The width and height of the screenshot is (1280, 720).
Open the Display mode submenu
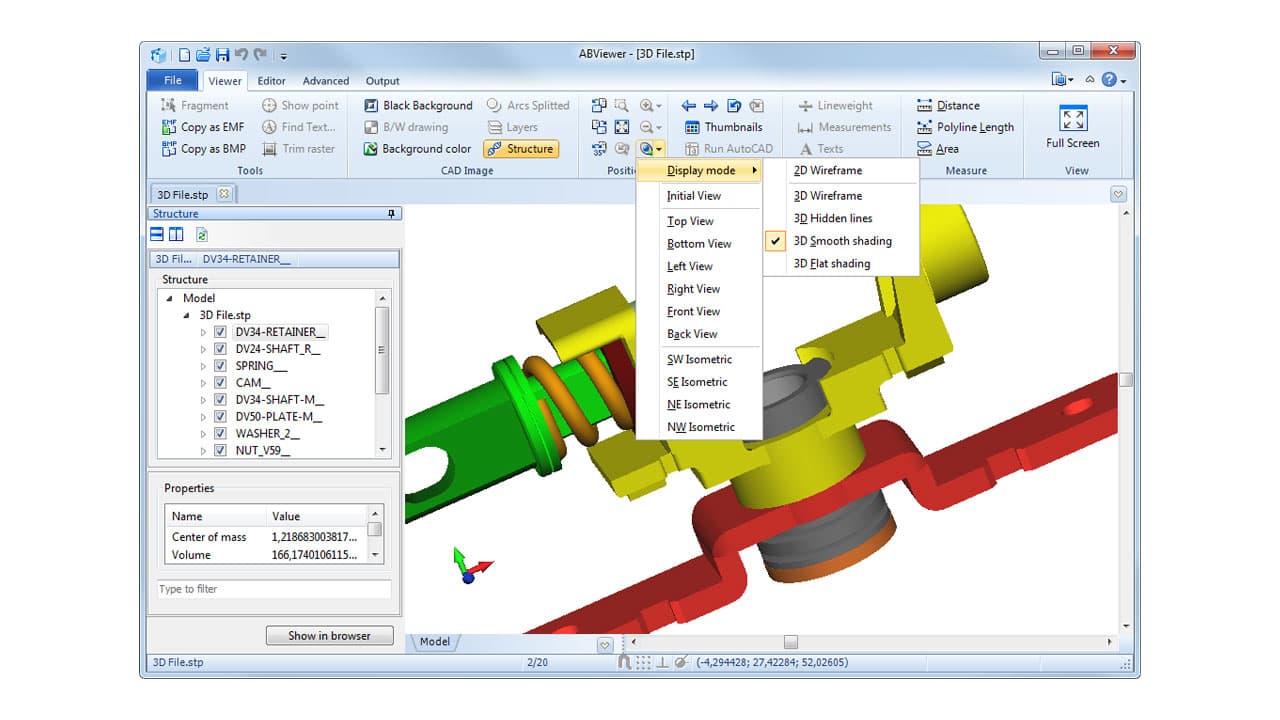point(703,170)
